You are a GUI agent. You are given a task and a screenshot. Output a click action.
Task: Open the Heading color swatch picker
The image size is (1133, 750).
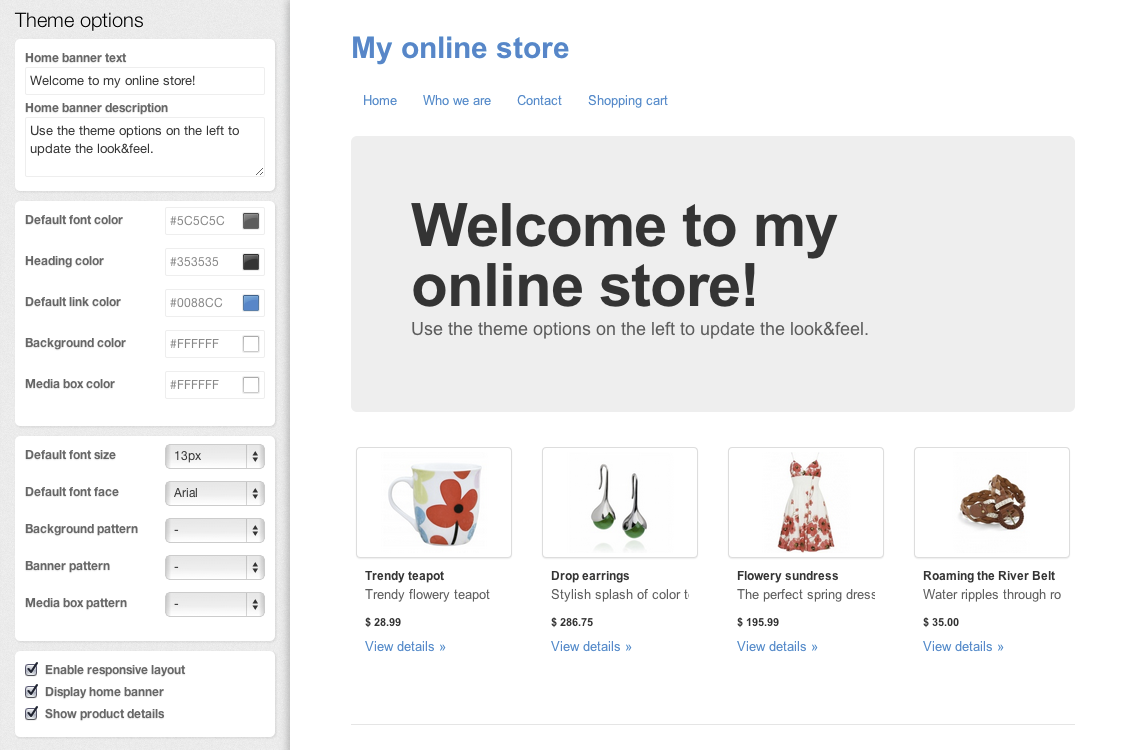coord(251,262)
